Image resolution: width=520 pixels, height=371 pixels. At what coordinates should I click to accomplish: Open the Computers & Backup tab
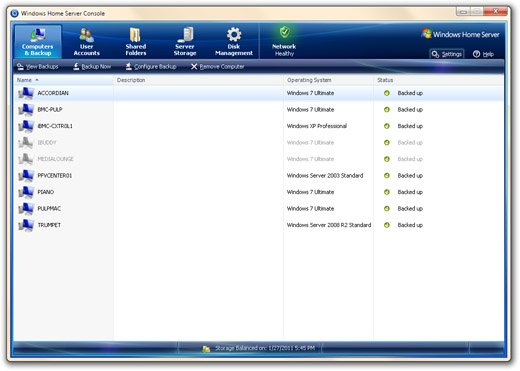point(38,41)
